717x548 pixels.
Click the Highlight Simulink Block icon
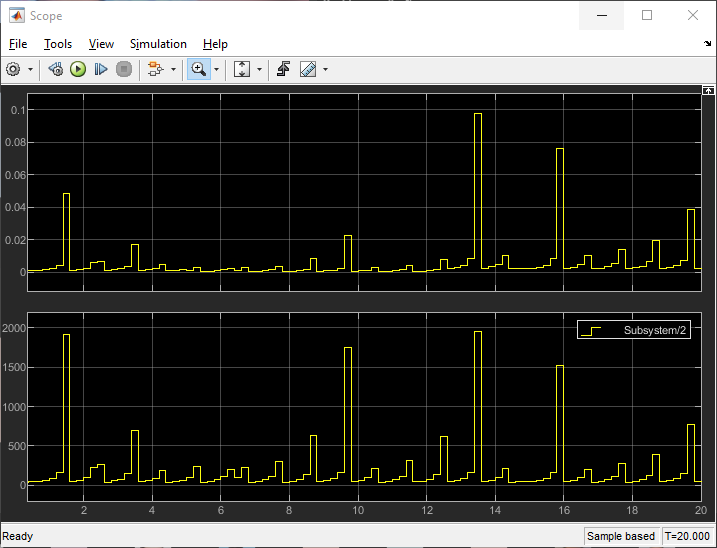pyautogui.click(x=155, y=70)
